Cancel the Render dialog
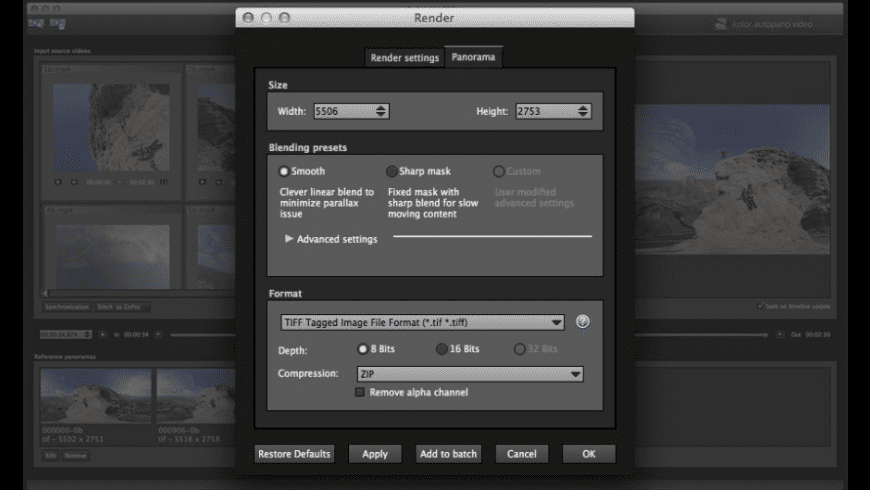The image size is (870, 490). pos(522,454)
